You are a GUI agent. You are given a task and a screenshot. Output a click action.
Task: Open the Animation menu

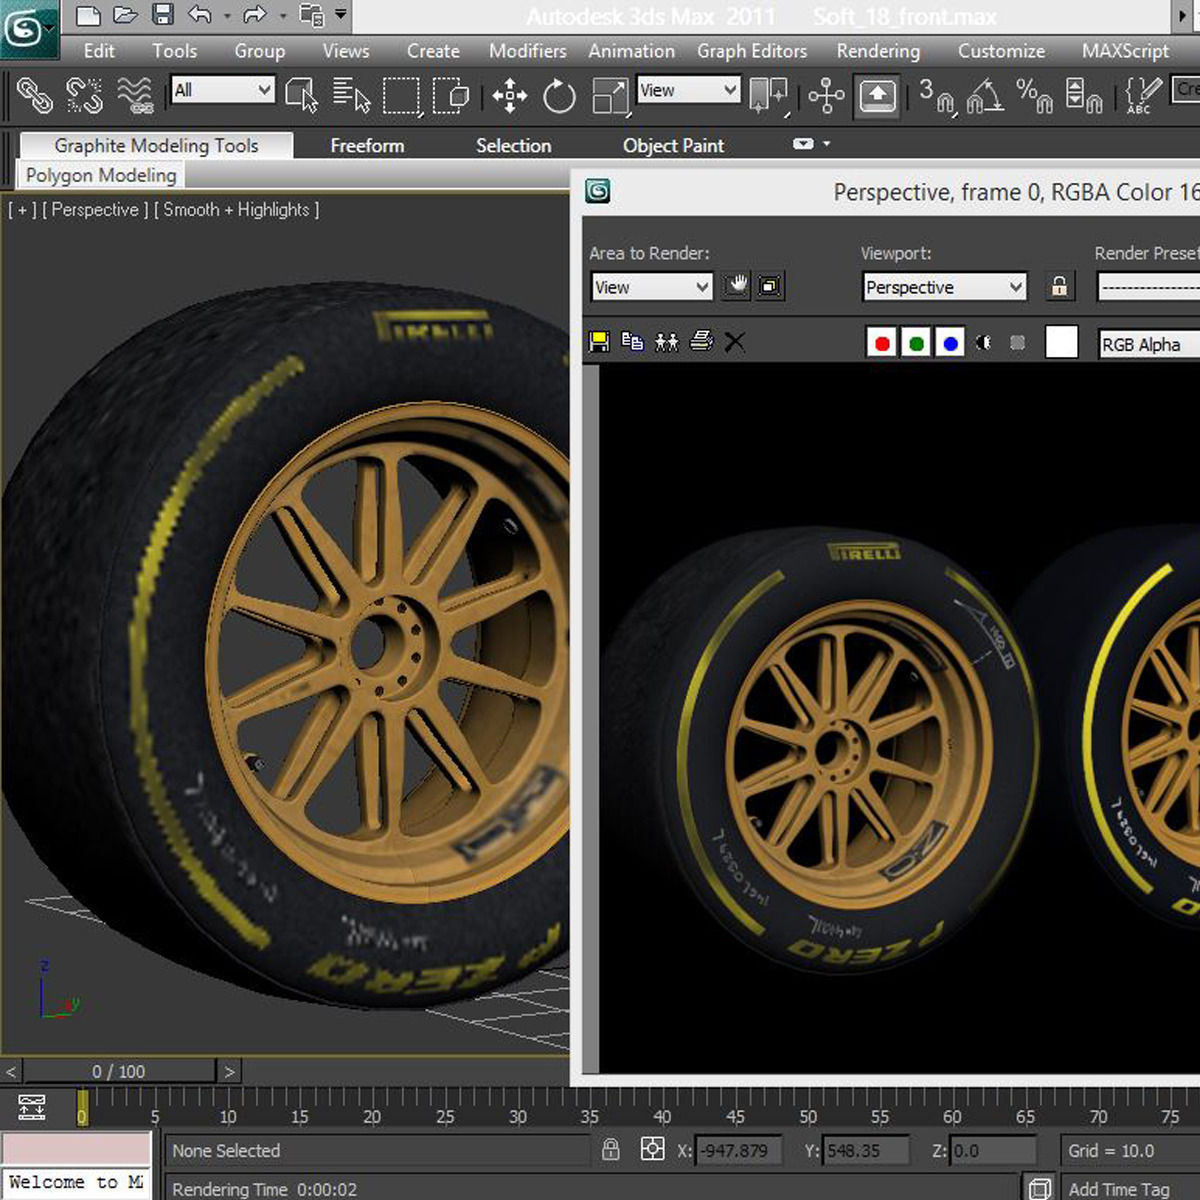click(631, 51)
